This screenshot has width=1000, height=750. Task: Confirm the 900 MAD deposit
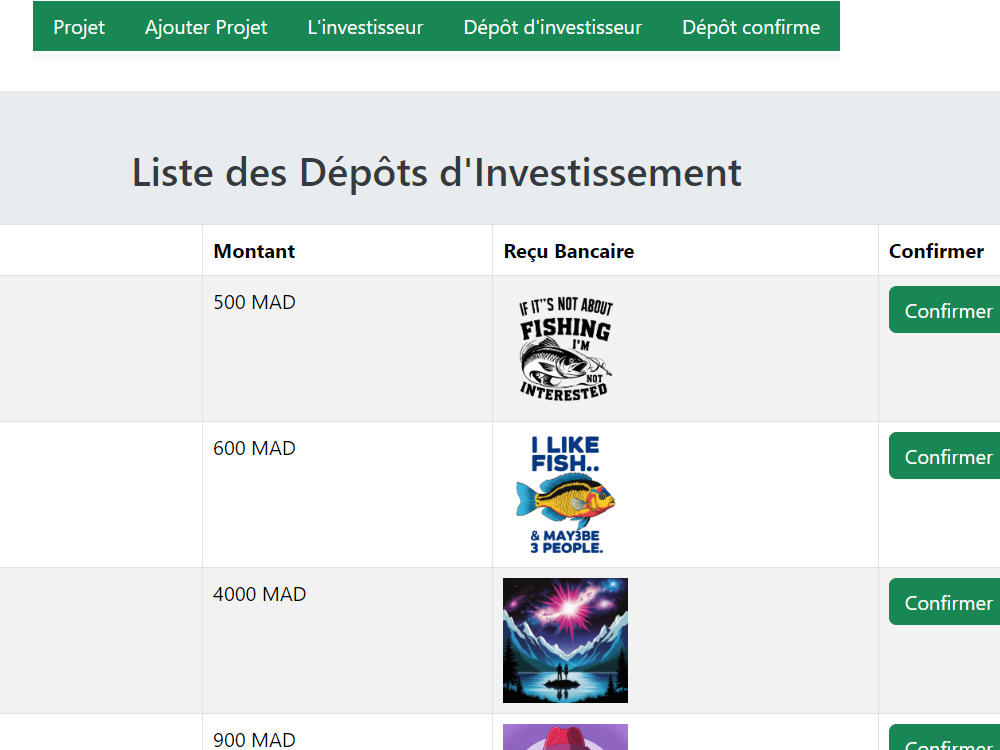point(946,739)
